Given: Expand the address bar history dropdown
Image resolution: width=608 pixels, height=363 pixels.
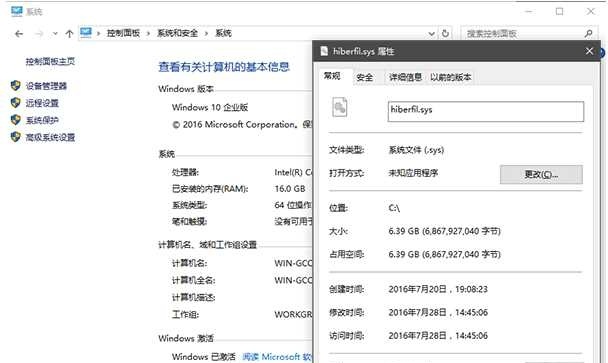Looking at the screenshot, I should (x=431, y=34).
